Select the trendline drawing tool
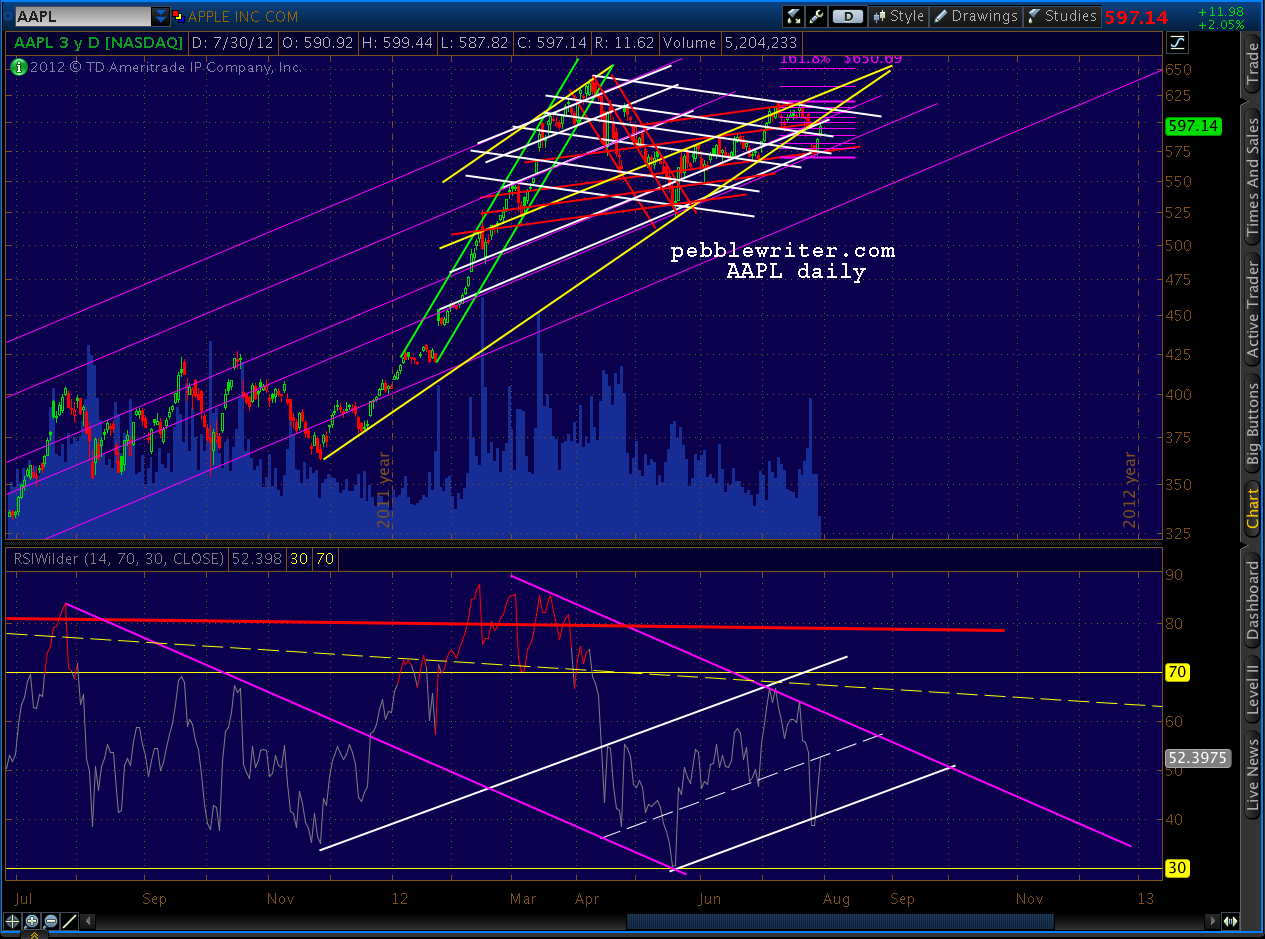The image size is (1265, 939). point(72,921)
